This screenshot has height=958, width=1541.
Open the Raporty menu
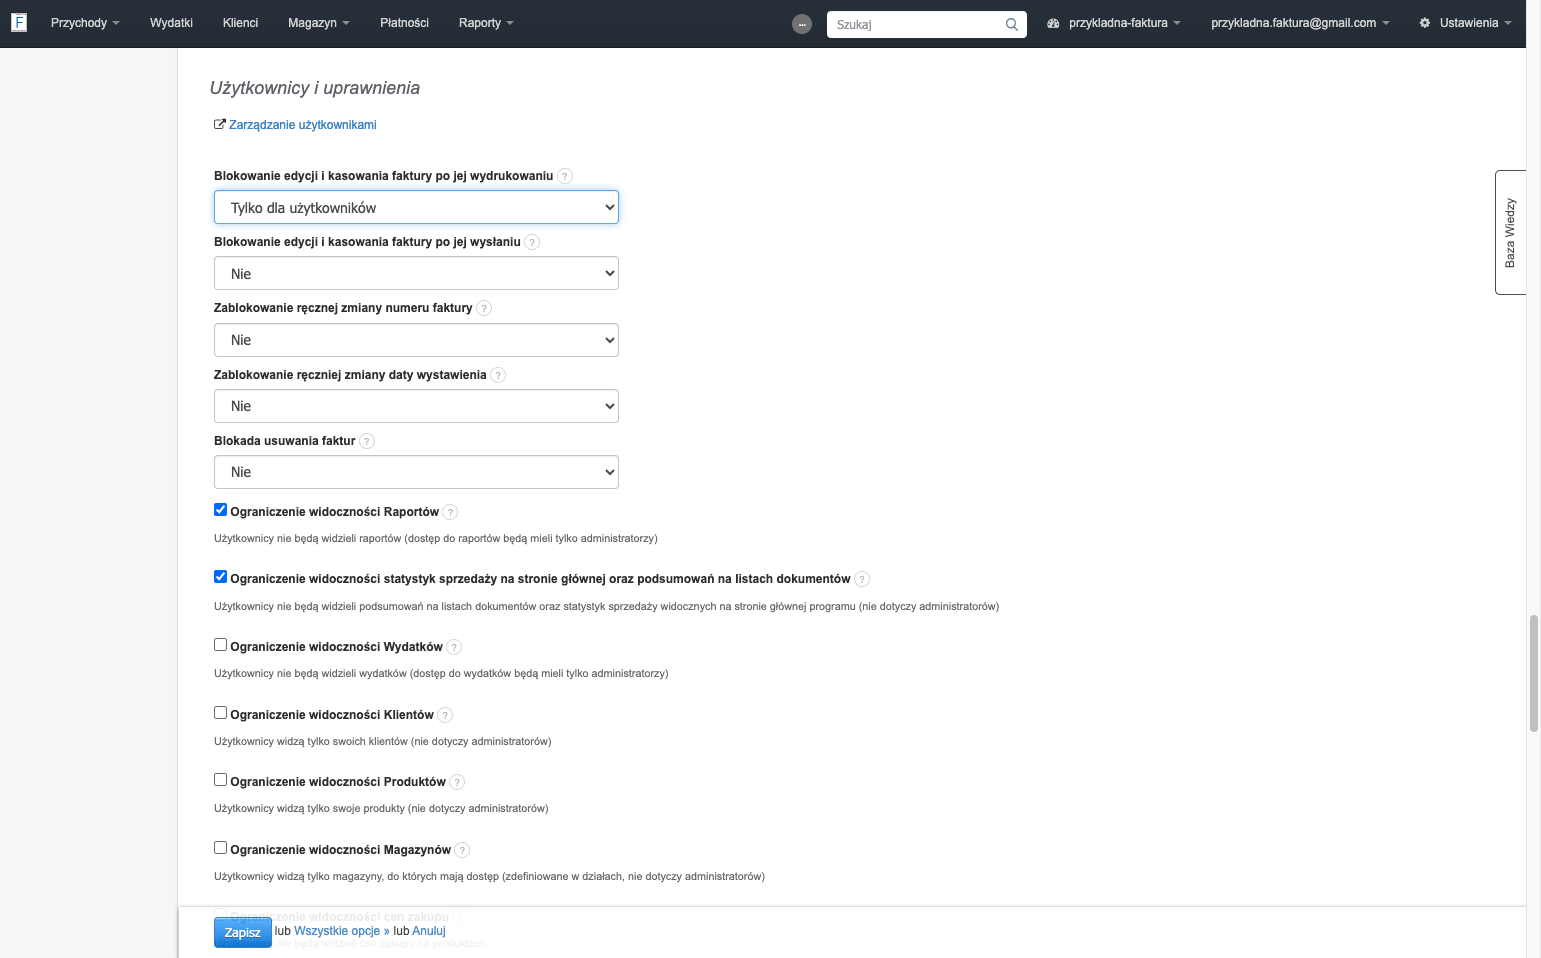tap(486, 23)
